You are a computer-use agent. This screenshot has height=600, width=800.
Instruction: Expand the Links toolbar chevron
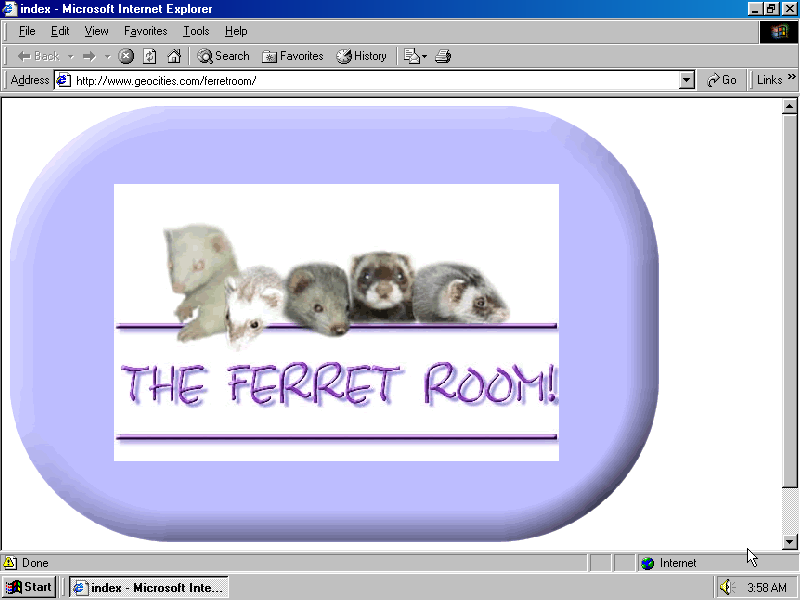point(791,77)
